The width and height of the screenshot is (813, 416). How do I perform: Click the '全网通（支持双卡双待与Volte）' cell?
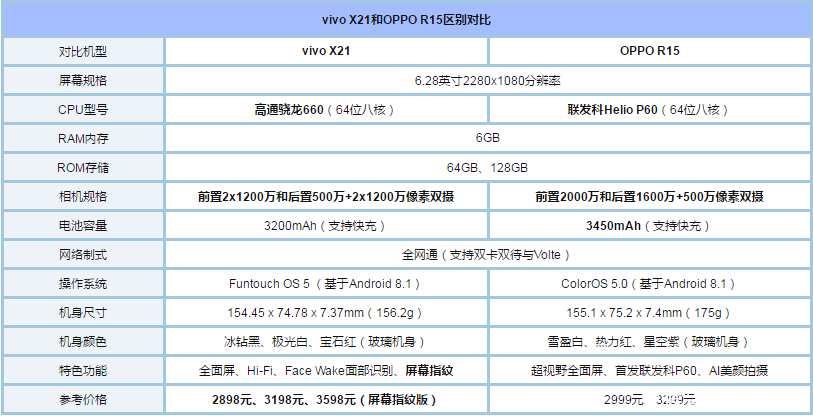[488, 255]
